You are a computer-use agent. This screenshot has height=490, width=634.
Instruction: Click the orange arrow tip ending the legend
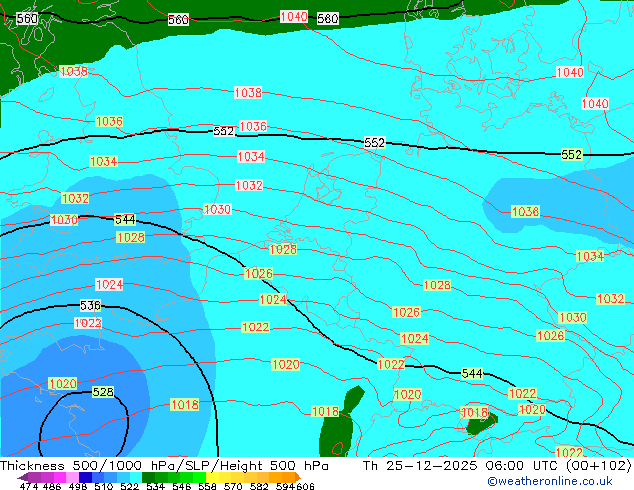(x=298, y=477)
